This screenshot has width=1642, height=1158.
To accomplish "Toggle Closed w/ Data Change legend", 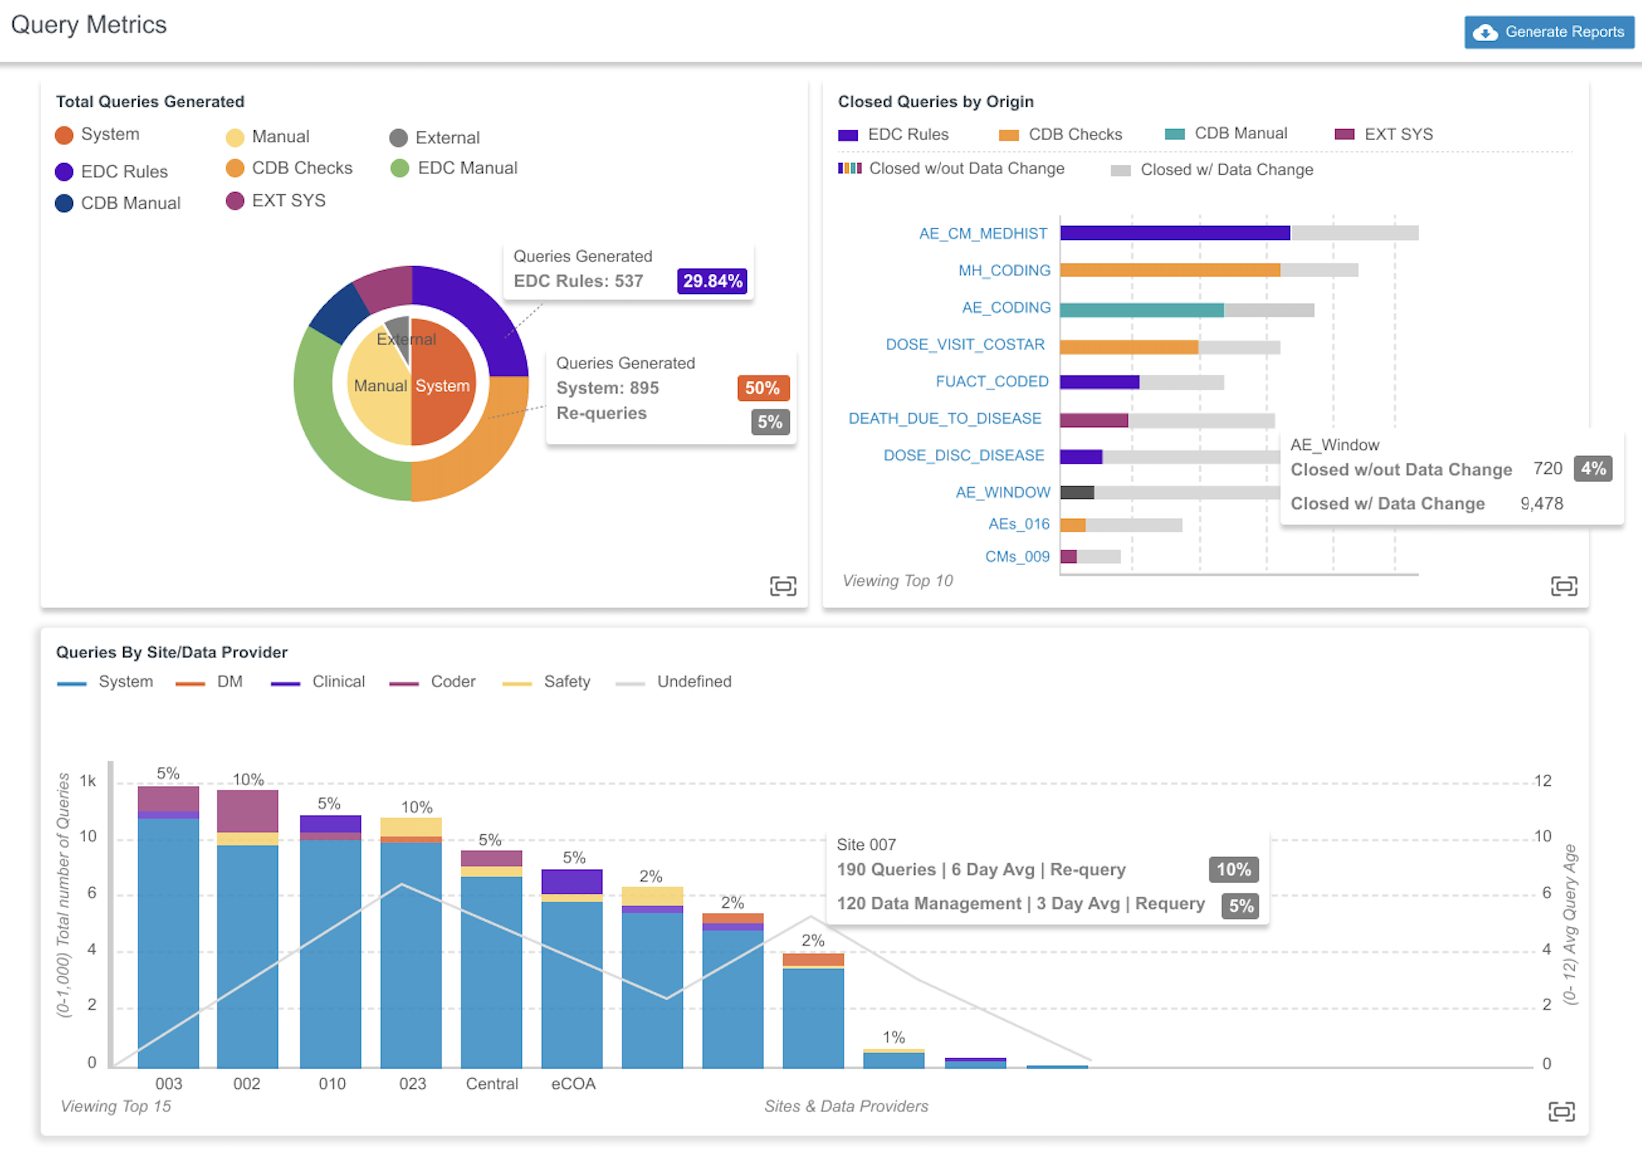I will click(x=1212, y=170).
